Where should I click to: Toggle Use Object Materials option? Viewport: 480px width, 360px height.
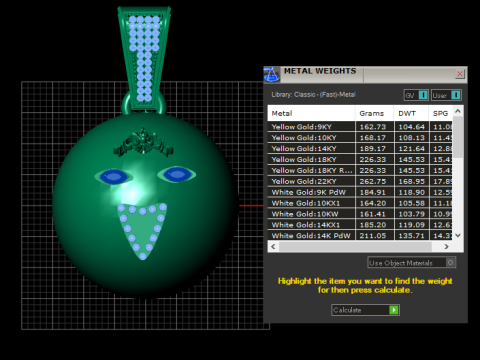(x=412, y=263)
